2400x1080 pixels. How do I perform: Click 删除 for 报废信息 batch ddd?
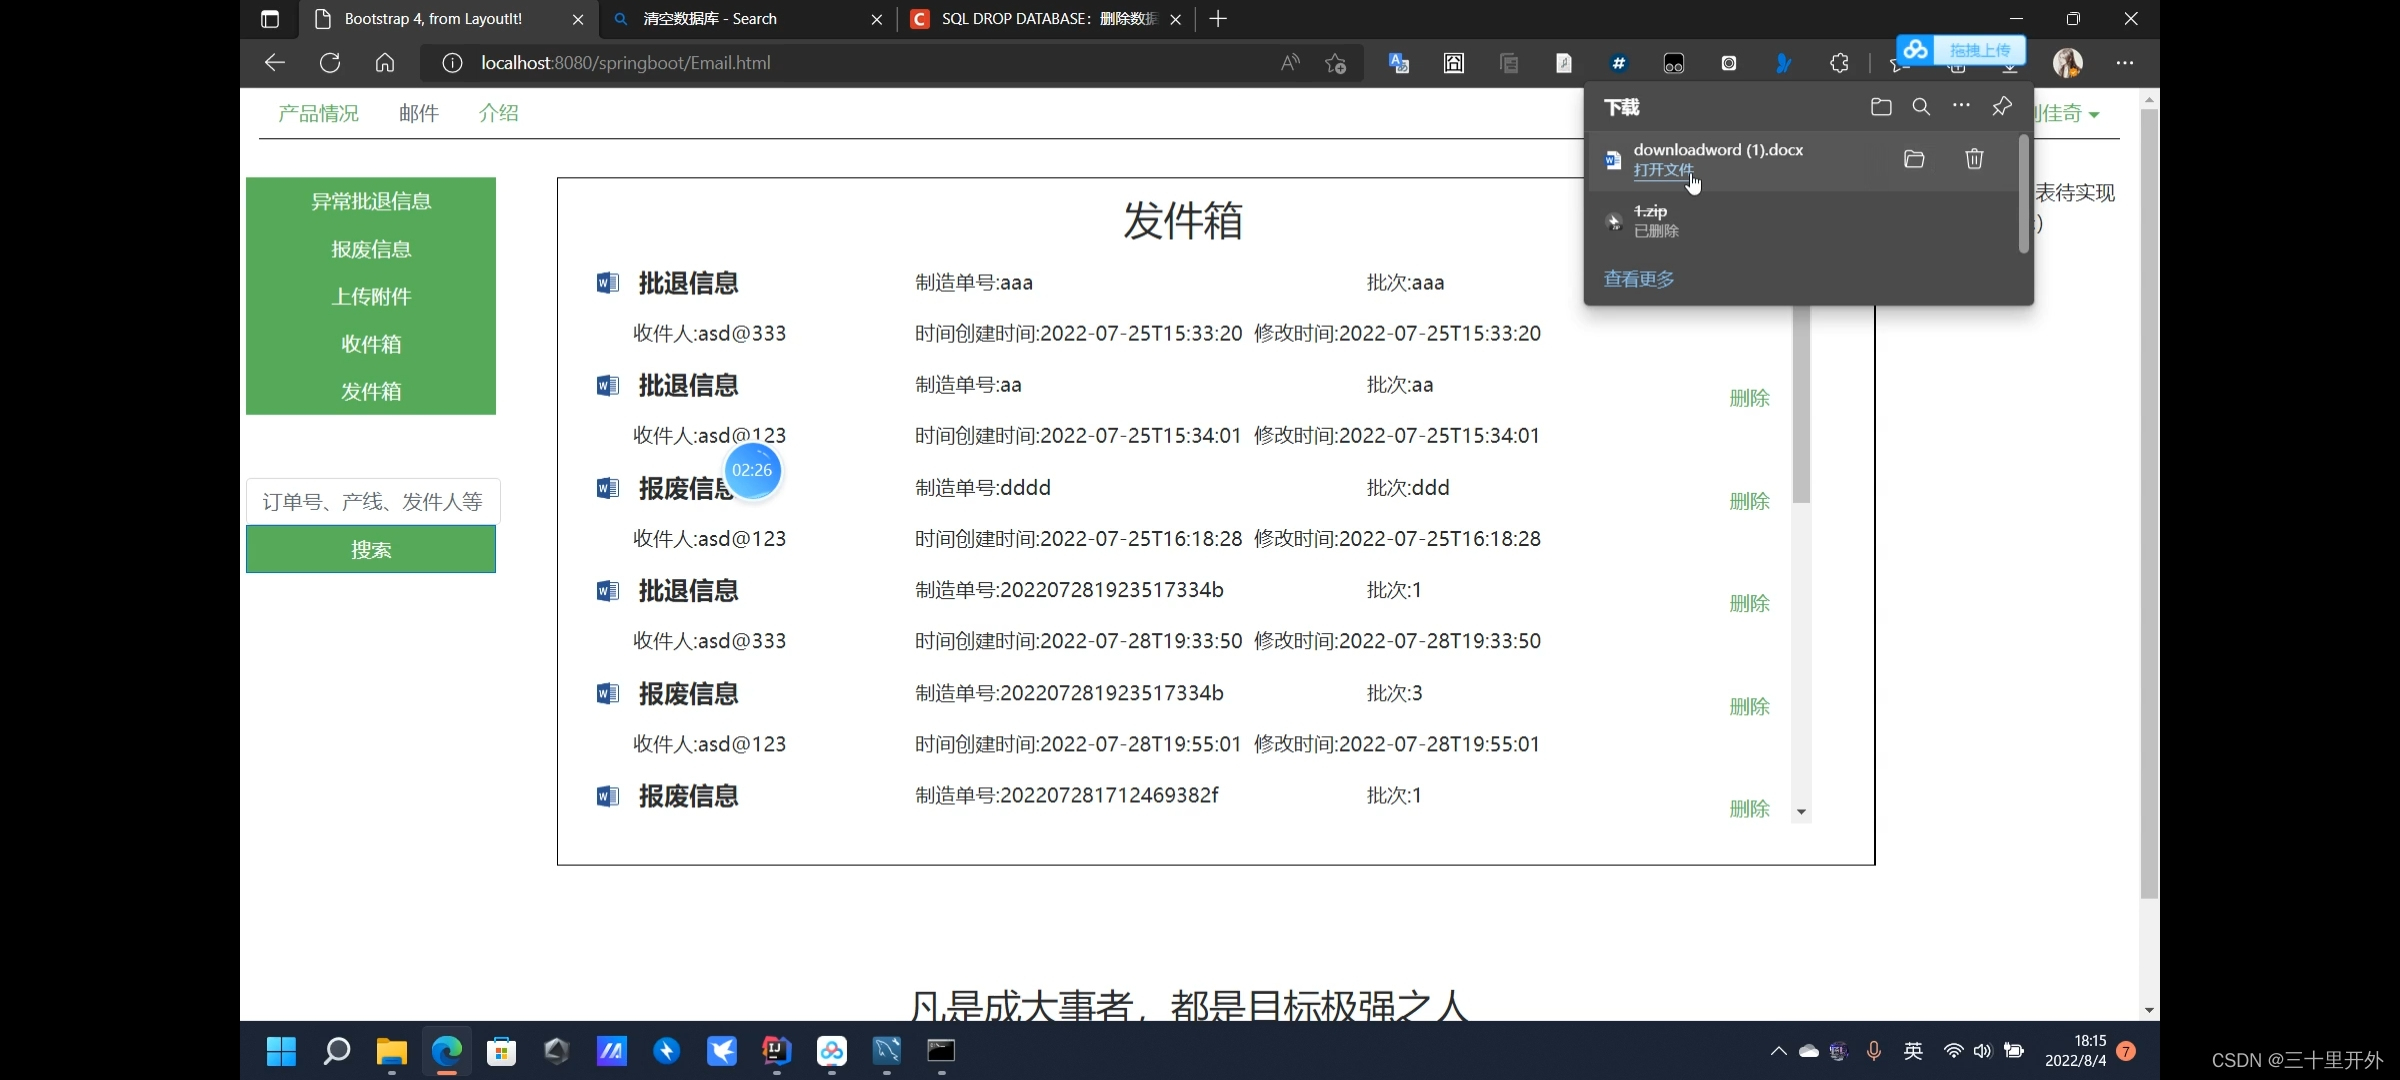pyautogui.click(x=1750, y=501)
